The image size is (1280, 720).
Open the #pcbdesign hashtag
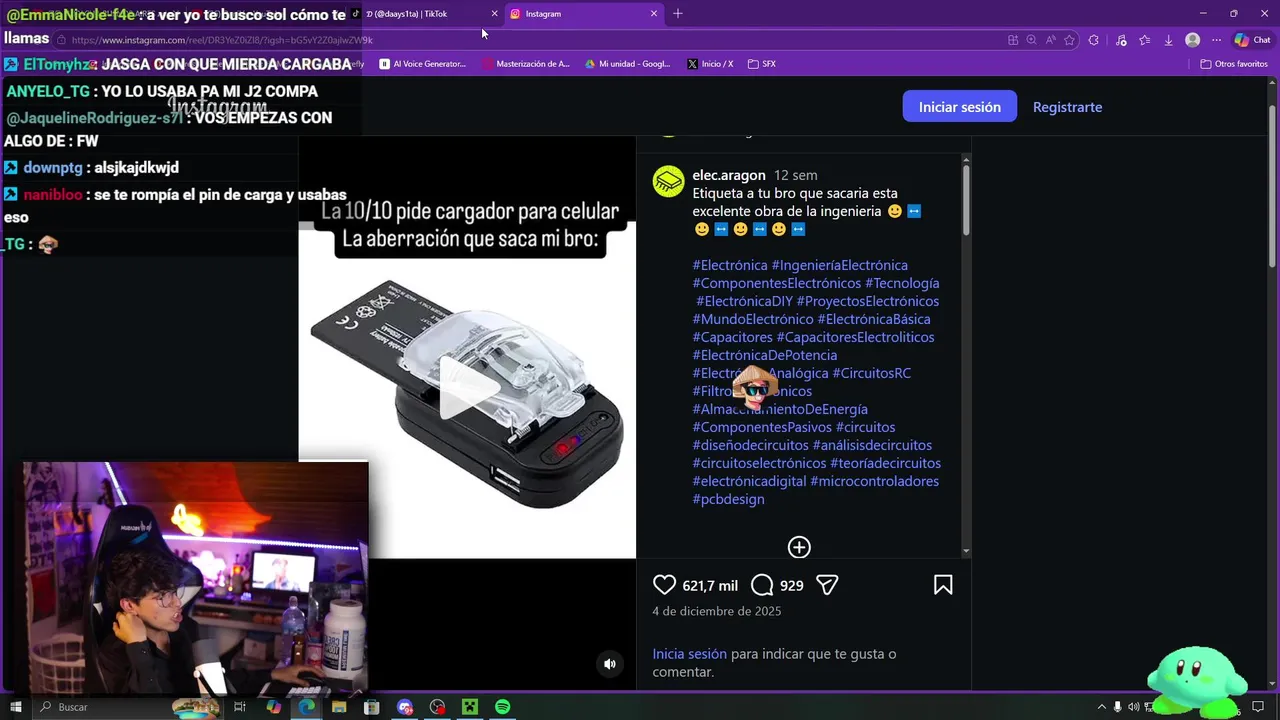(729, 499)
